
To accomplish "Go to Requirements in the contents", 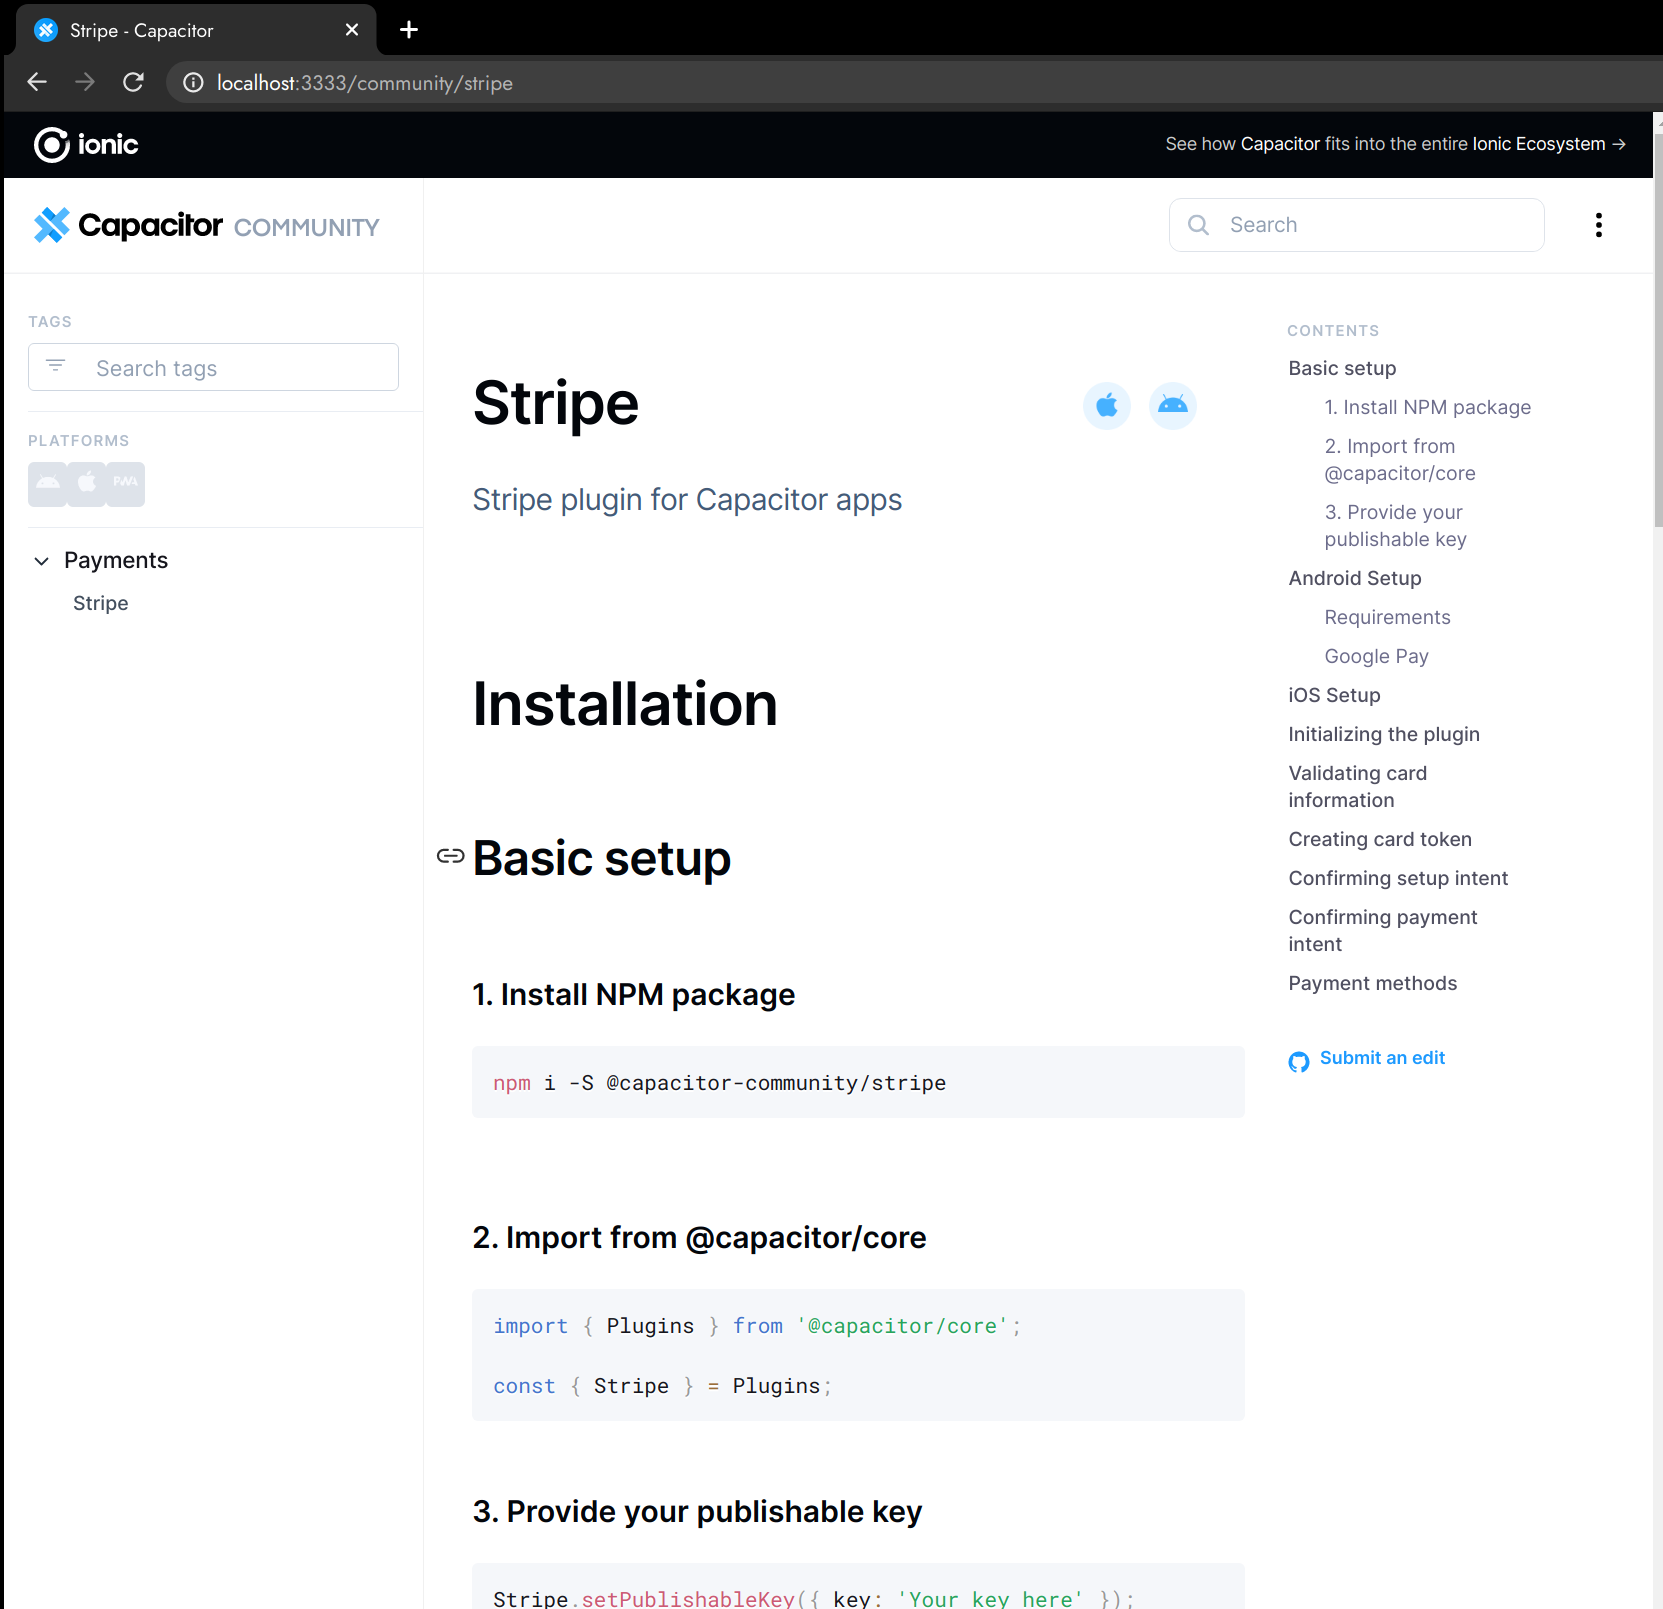I will pyautogui.click(x=1387, y=617).
